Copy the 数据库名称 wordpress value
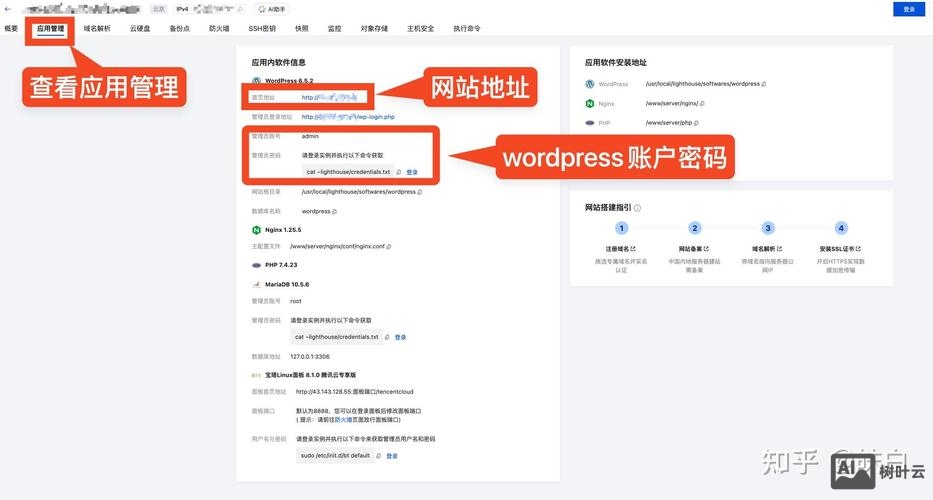 point(334,211)
